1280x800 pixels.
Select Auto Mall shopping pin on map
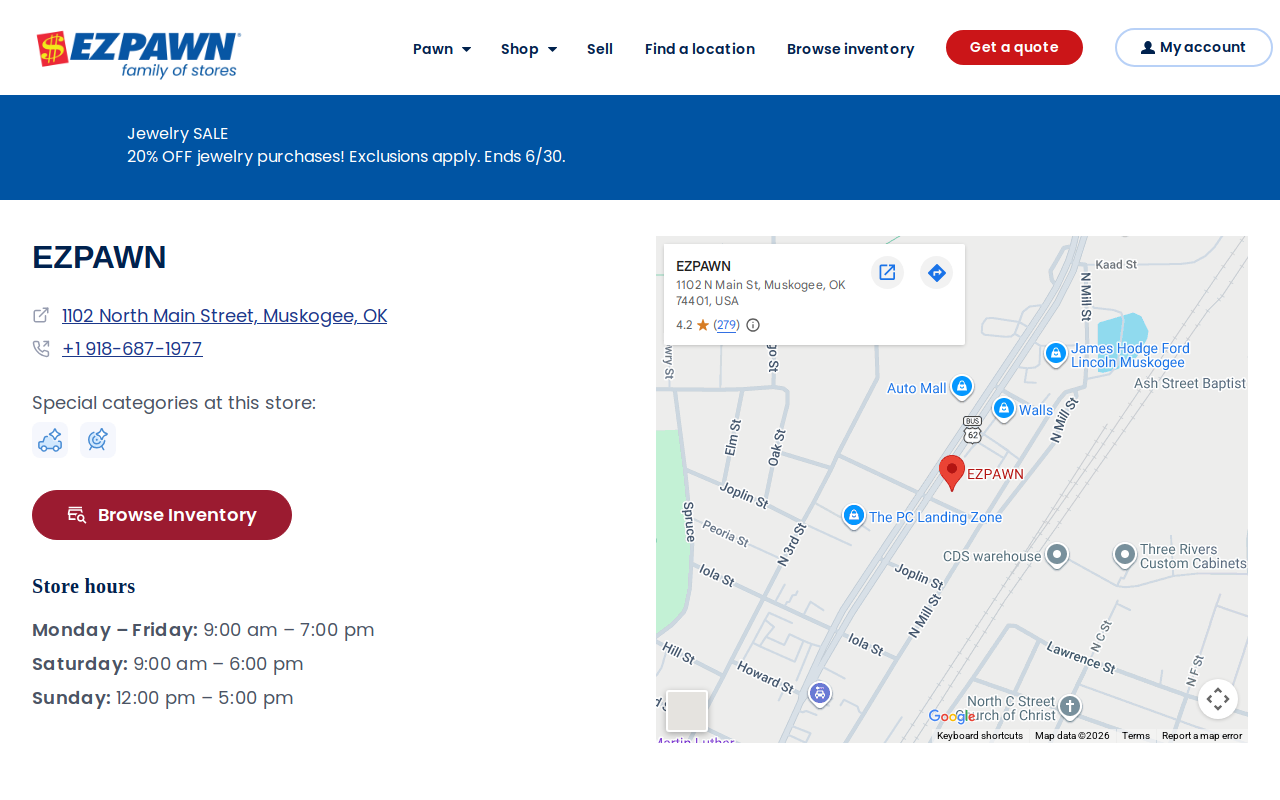[x=962, y=386]
